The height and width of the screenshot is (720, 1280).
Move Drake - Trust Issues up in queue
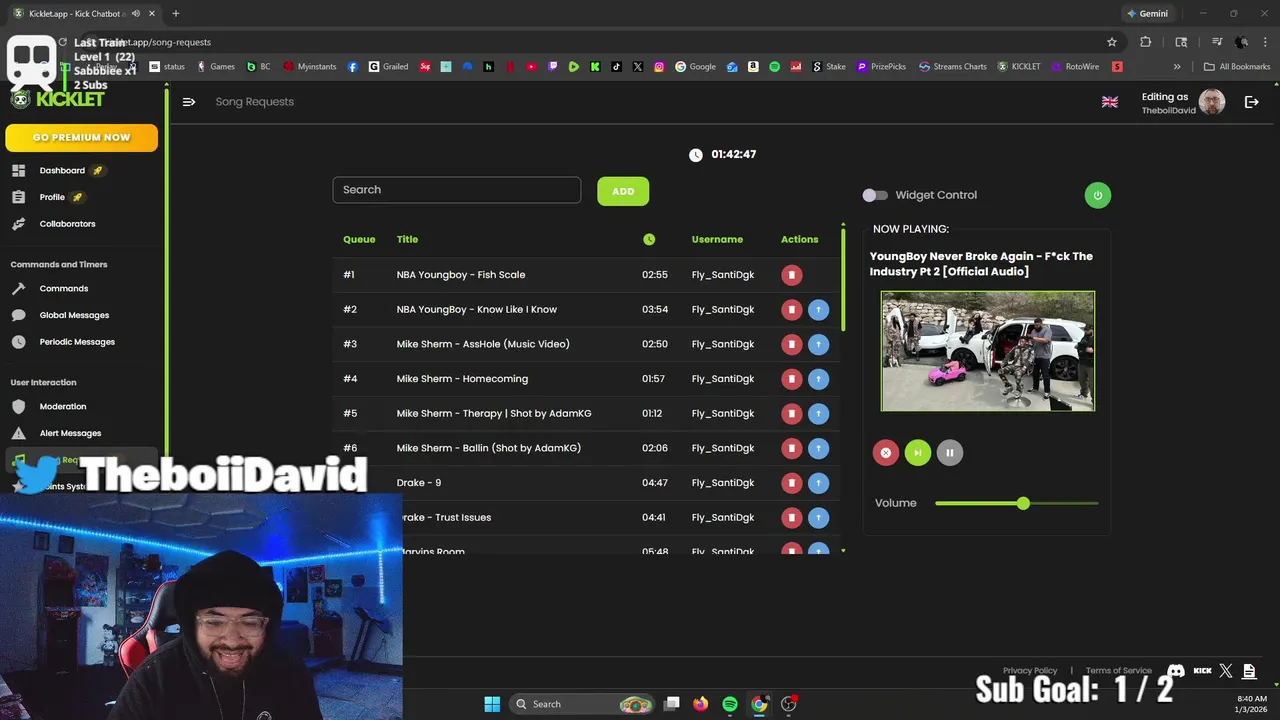point(818,517)
